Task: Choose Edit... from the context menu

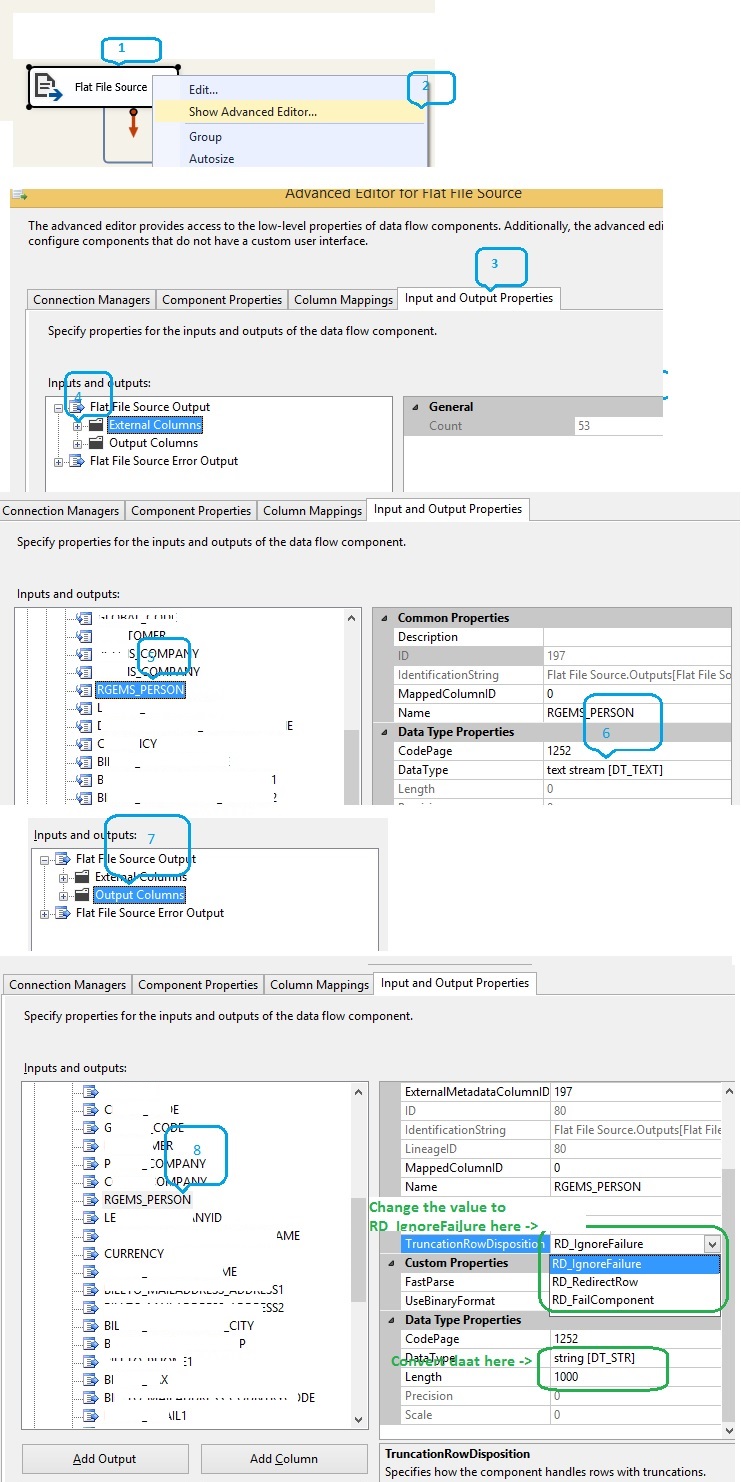Action: tap(203, 90)
